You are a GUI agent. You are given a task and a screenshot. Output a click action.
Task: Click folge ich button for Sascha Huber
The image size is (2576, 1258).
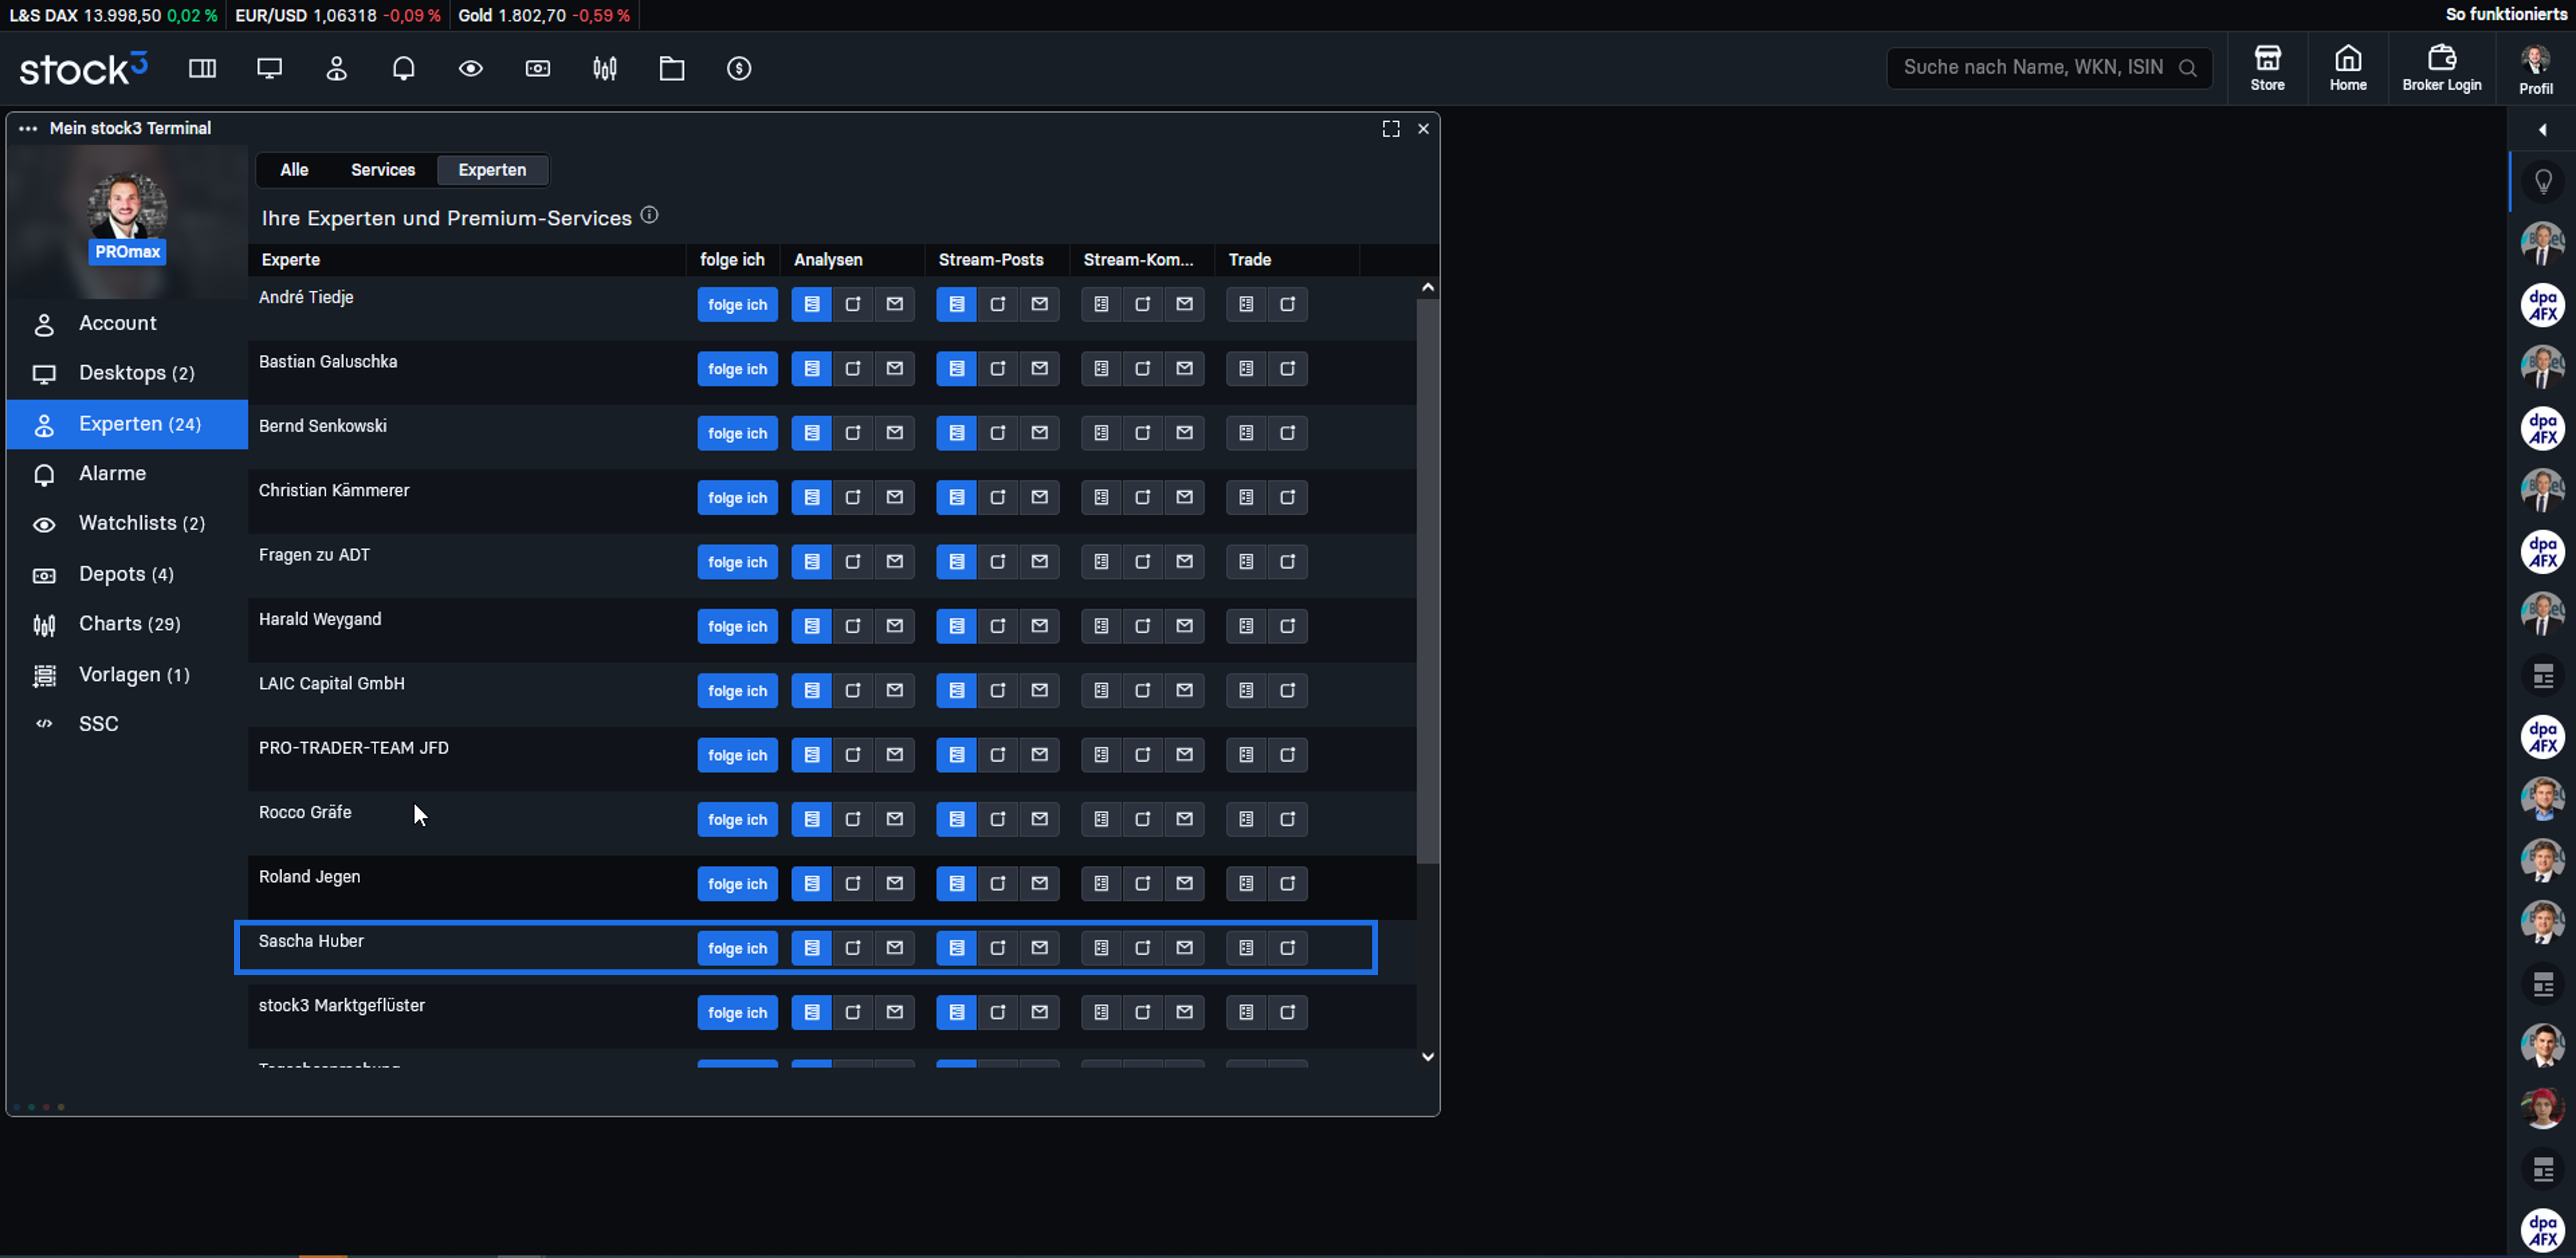[737, 948]
